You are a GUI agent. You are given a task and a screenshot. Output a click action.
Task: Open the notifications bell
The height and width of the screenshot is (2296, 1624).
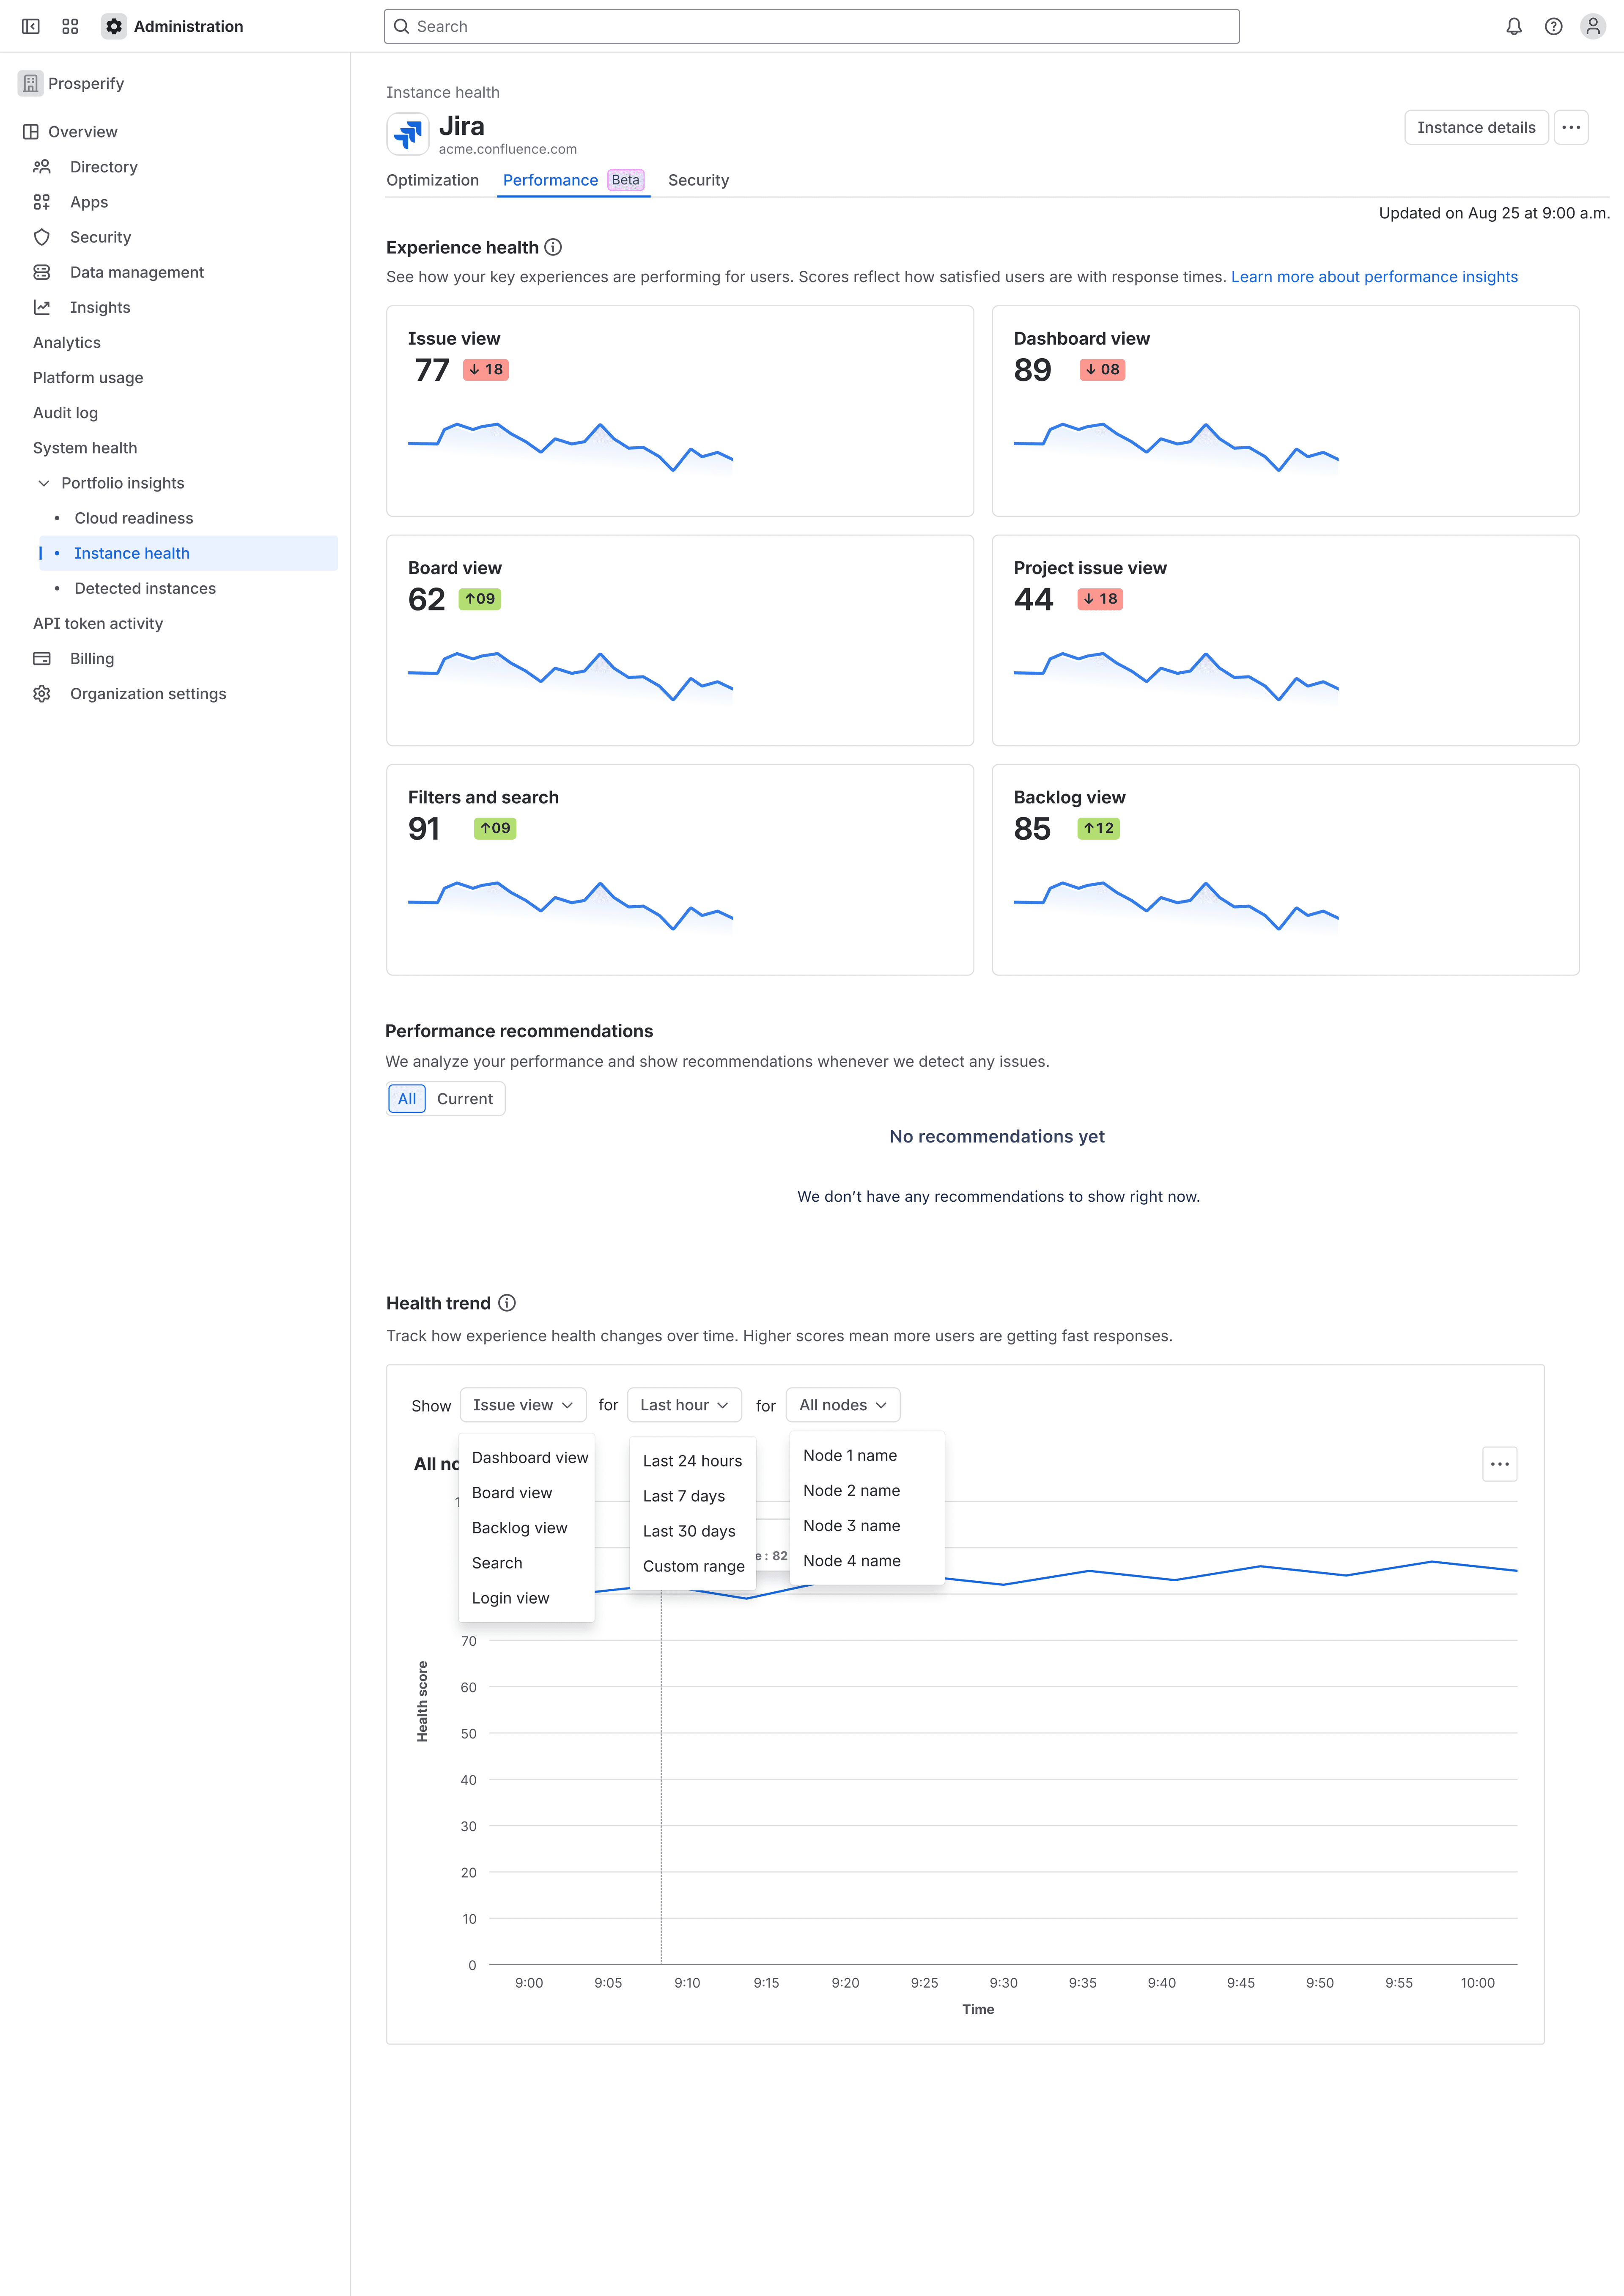point(1514,27)
